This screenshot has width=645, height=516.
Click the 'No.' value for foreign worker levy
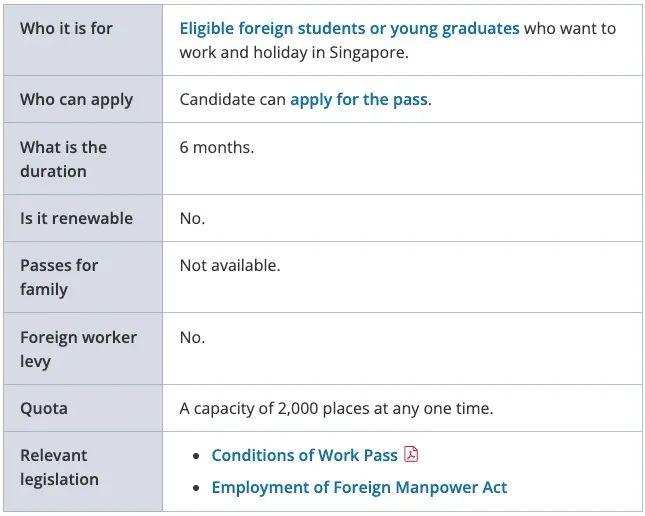point(192,337)
